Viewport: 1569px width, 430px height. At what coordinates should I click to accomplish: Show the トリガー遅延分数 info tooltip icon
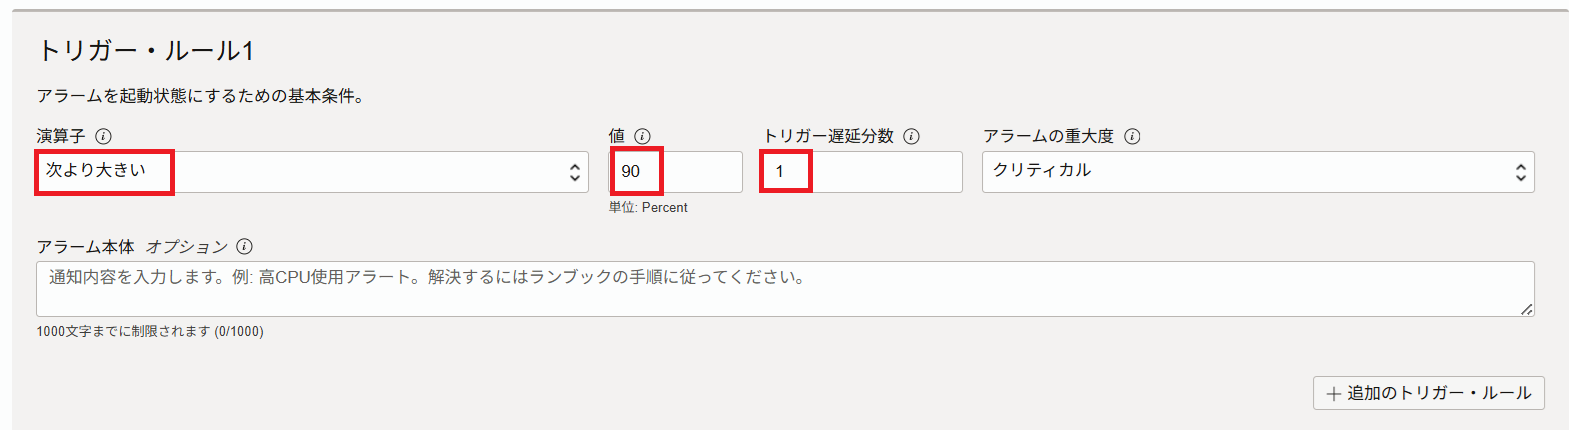(x=911, y=136)
